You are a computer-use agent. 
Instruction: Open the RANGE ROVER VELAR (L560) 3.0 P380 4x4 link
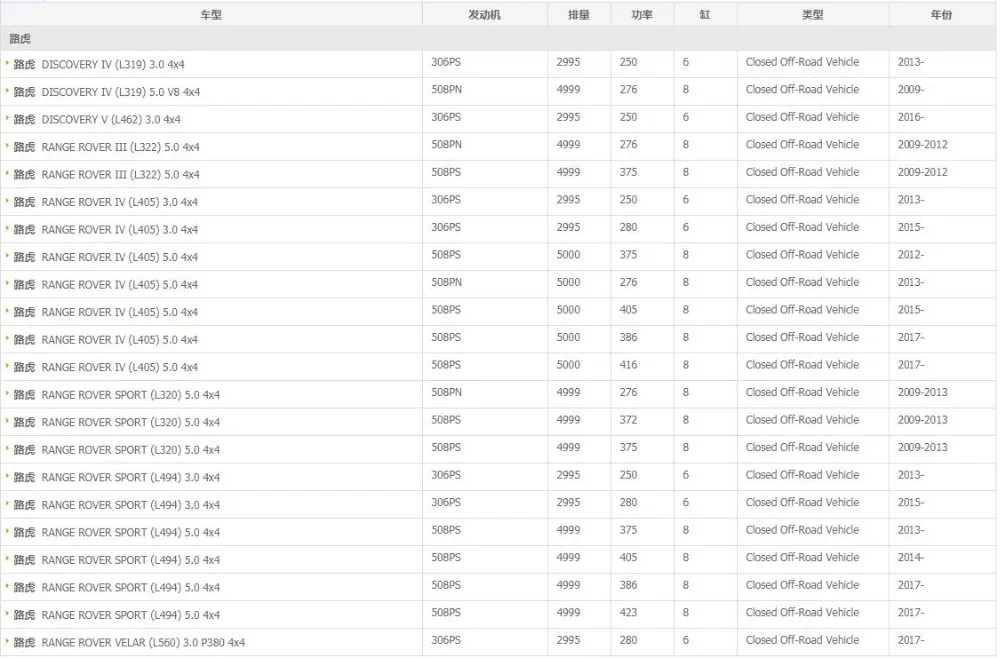click(x=143, y=643)
